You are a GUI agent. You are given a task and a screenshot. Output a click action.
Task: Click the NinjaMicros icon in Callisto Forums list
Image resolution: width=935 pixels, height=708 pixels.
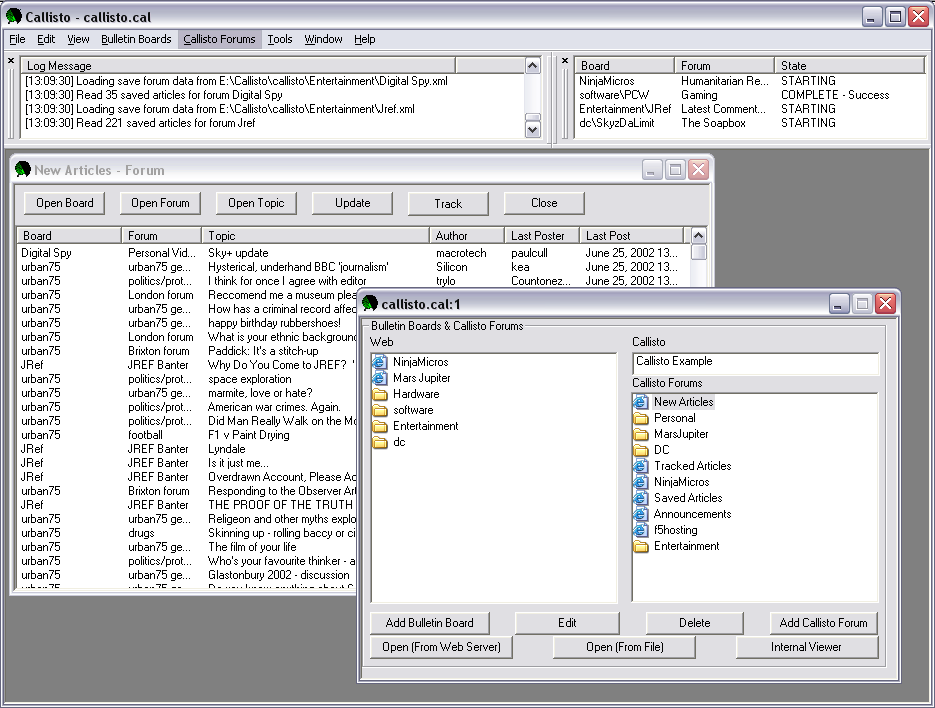(640, 482)
